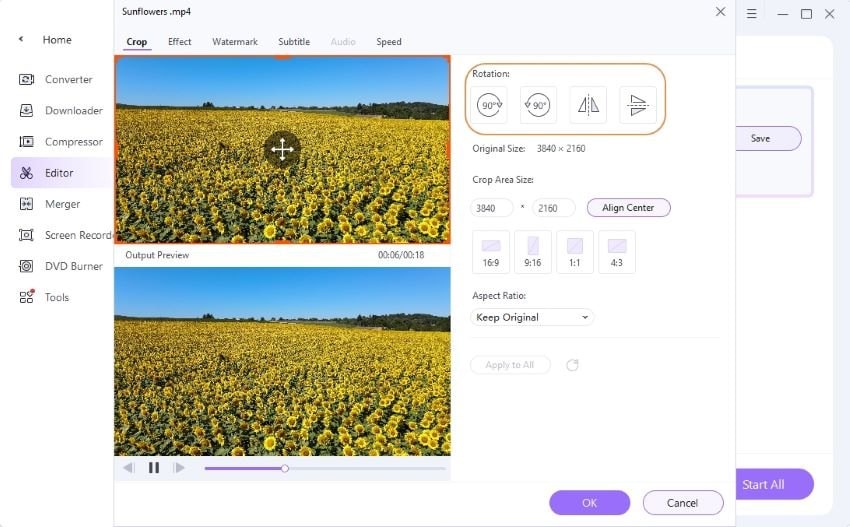Viewport: 850px width, 527px height.
Task: Click the crop height field showing 2160
Action: pyautogui.click(x=553, y=208)
